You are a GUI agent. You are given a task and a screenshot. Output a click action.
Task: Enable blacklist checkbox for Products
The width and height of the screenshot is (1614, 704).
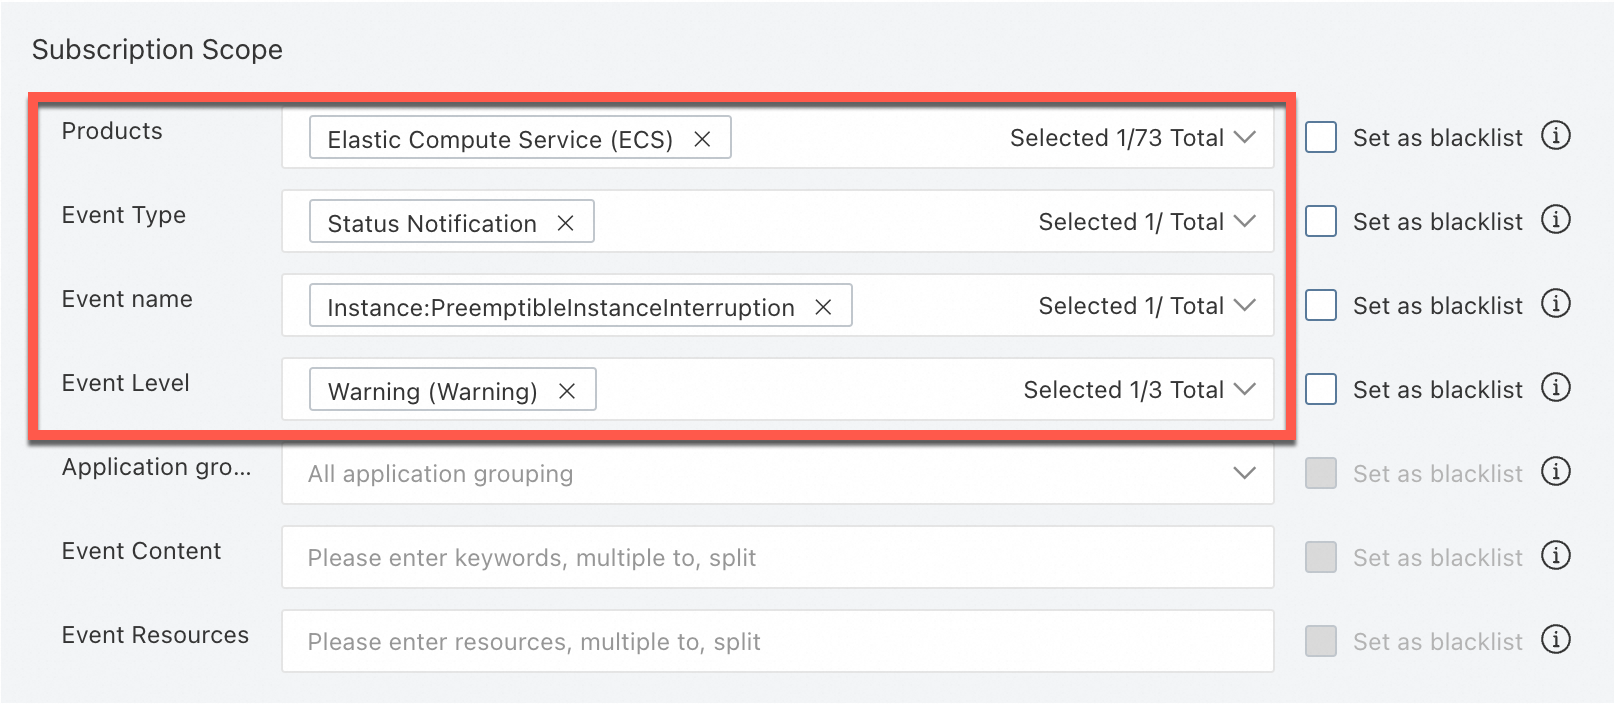[1321, 137]
